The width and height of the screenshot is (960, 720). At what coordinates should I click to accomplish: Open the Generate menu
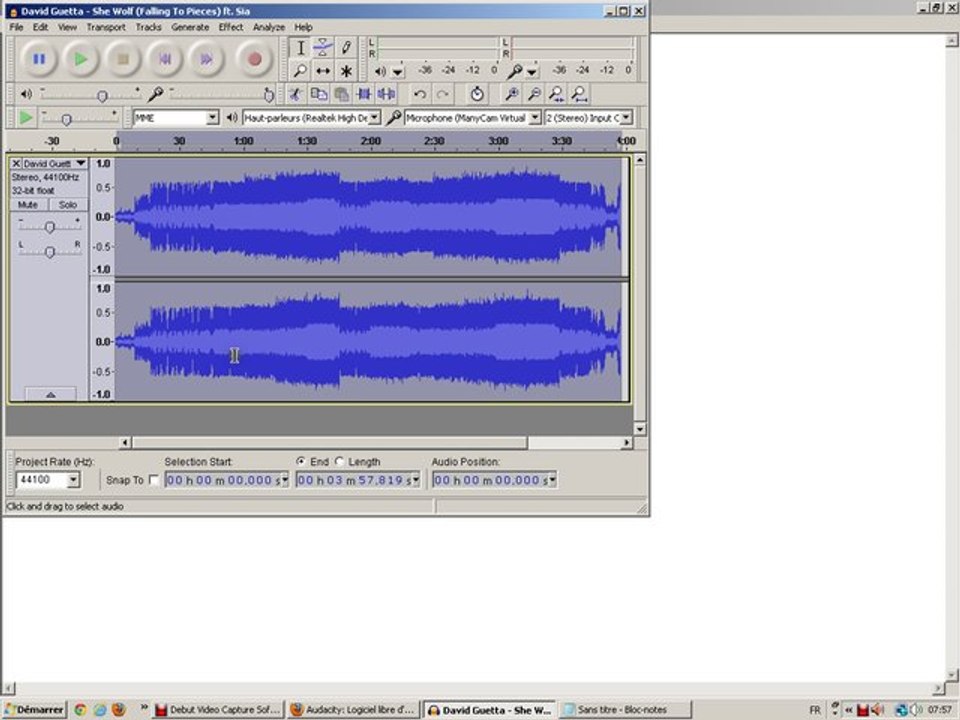point(190,27)
